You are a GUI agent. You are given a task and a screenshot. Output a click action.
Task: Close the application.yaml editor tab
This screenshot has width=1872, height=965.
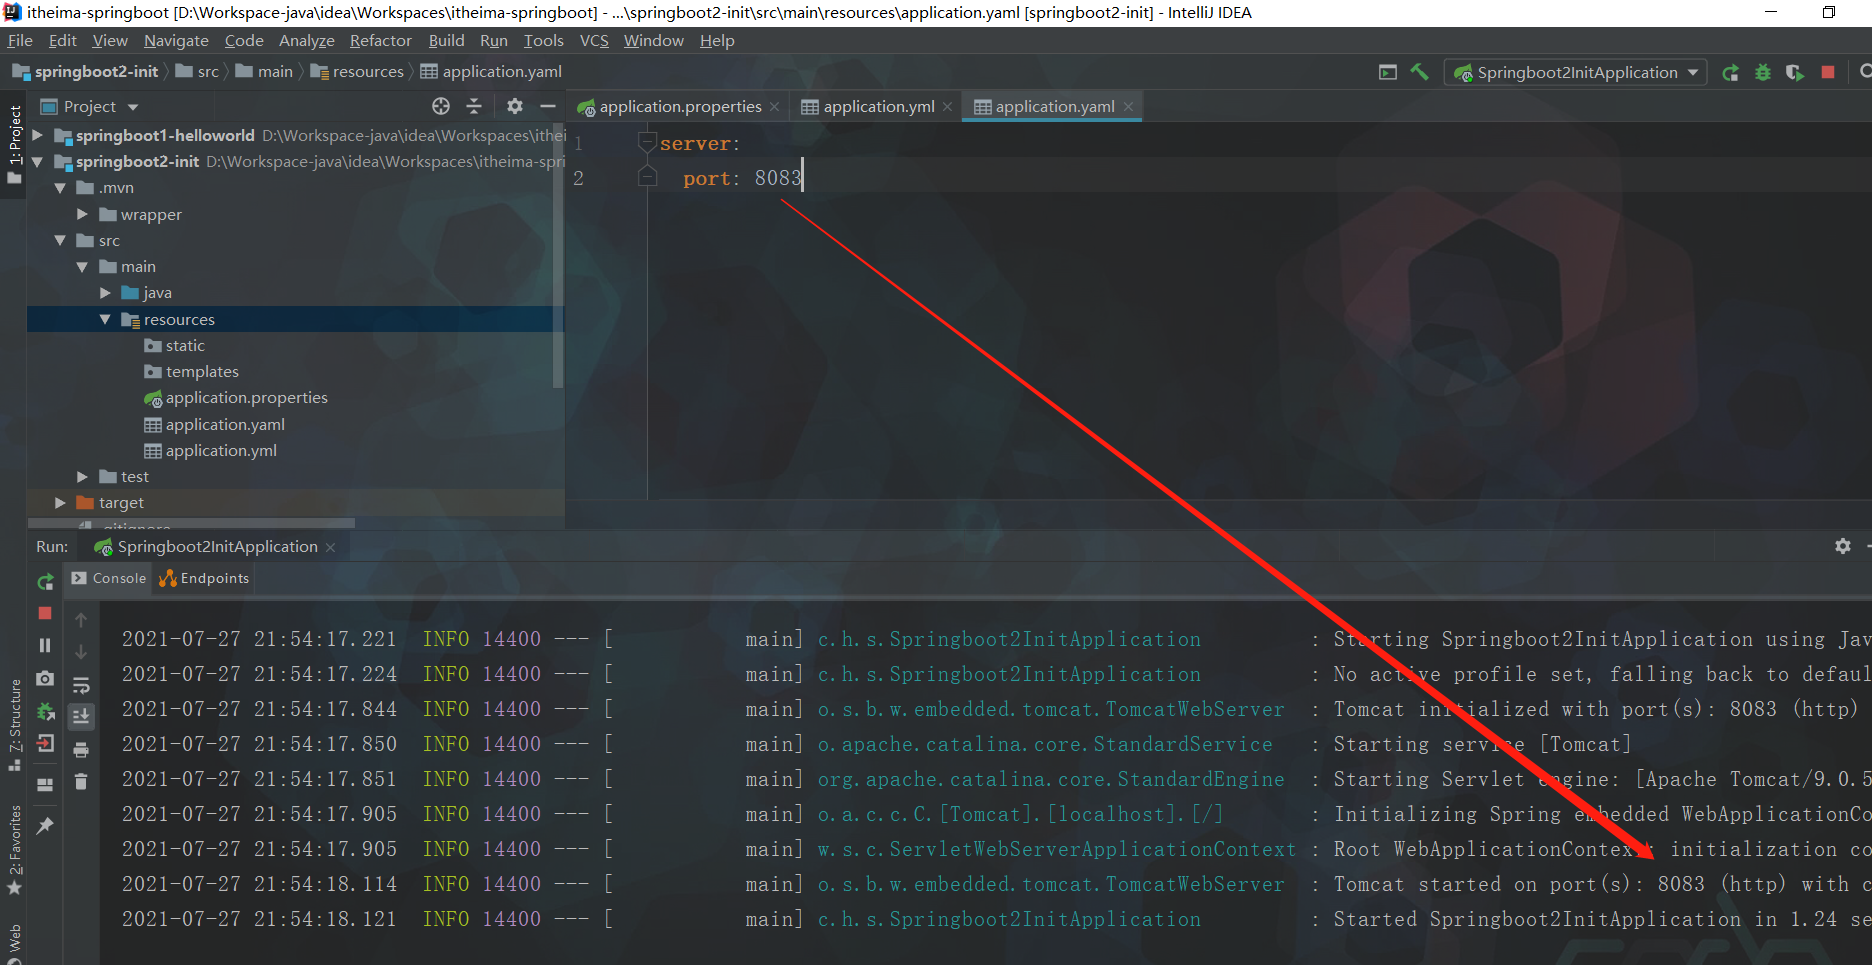[1129, 106]
